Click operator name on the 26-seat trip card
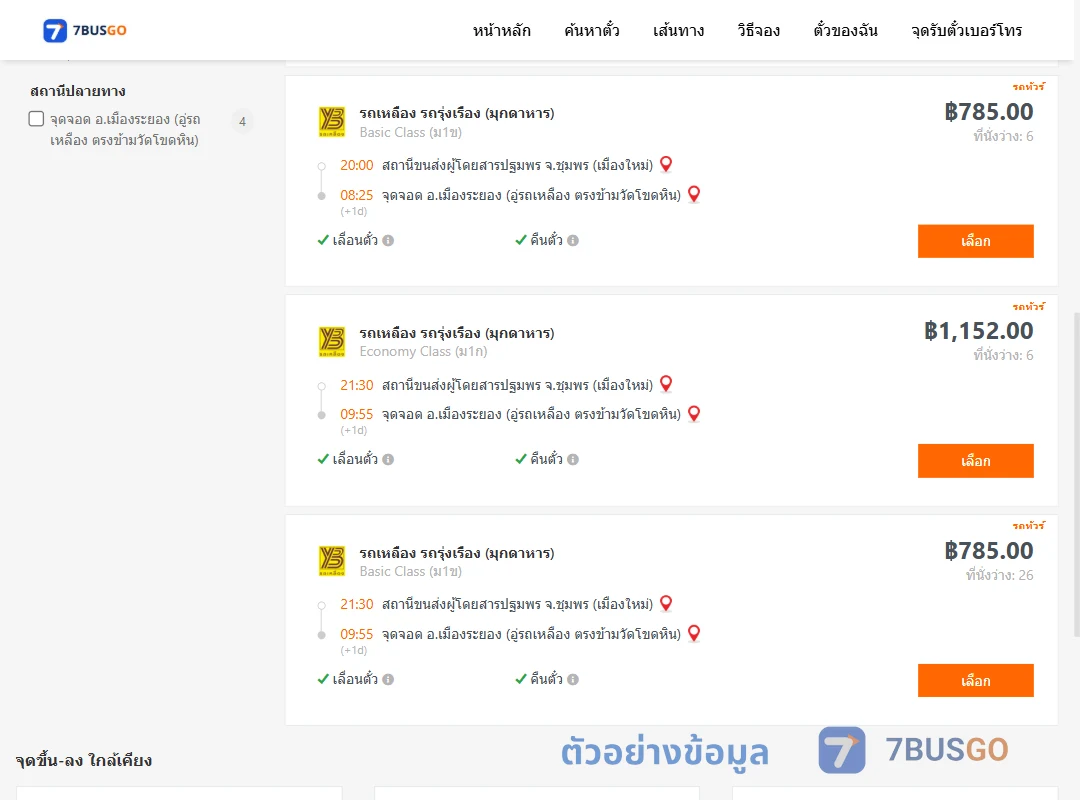The height and width of the screenshot is (800, 1080). (x=457, y=553)
